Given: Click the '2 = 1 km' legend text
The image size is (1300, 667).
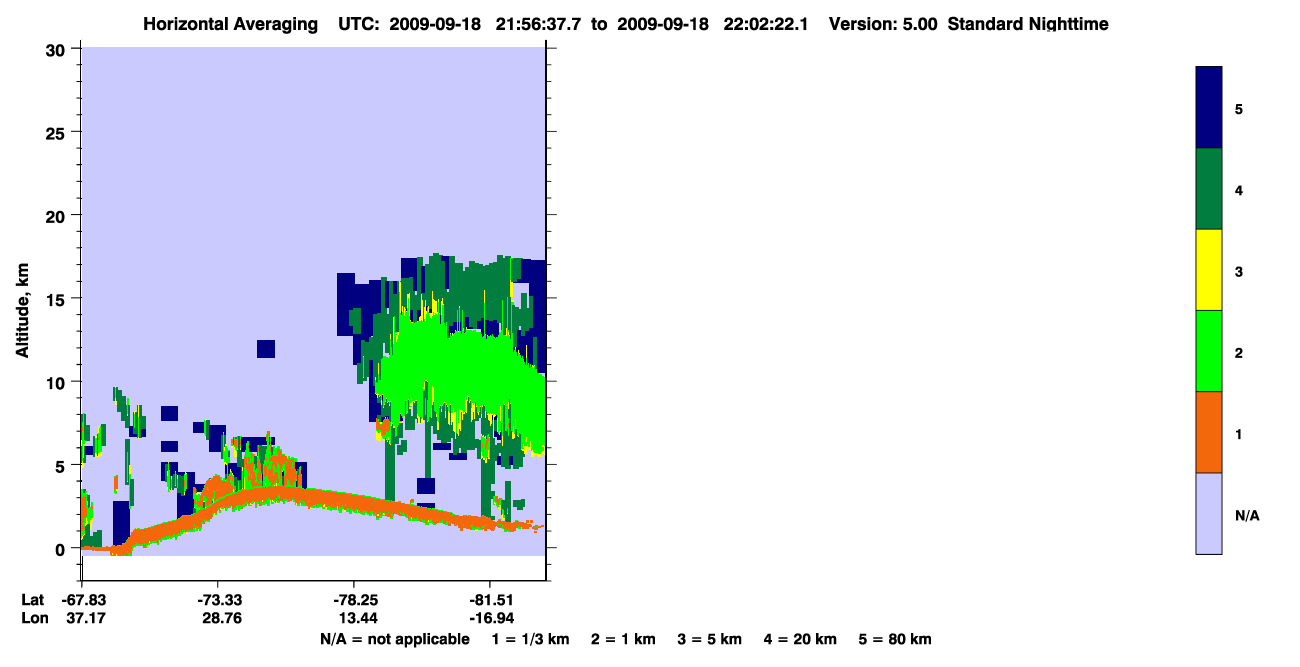Looking at the screenshot, I should click(x=623, y=639).
